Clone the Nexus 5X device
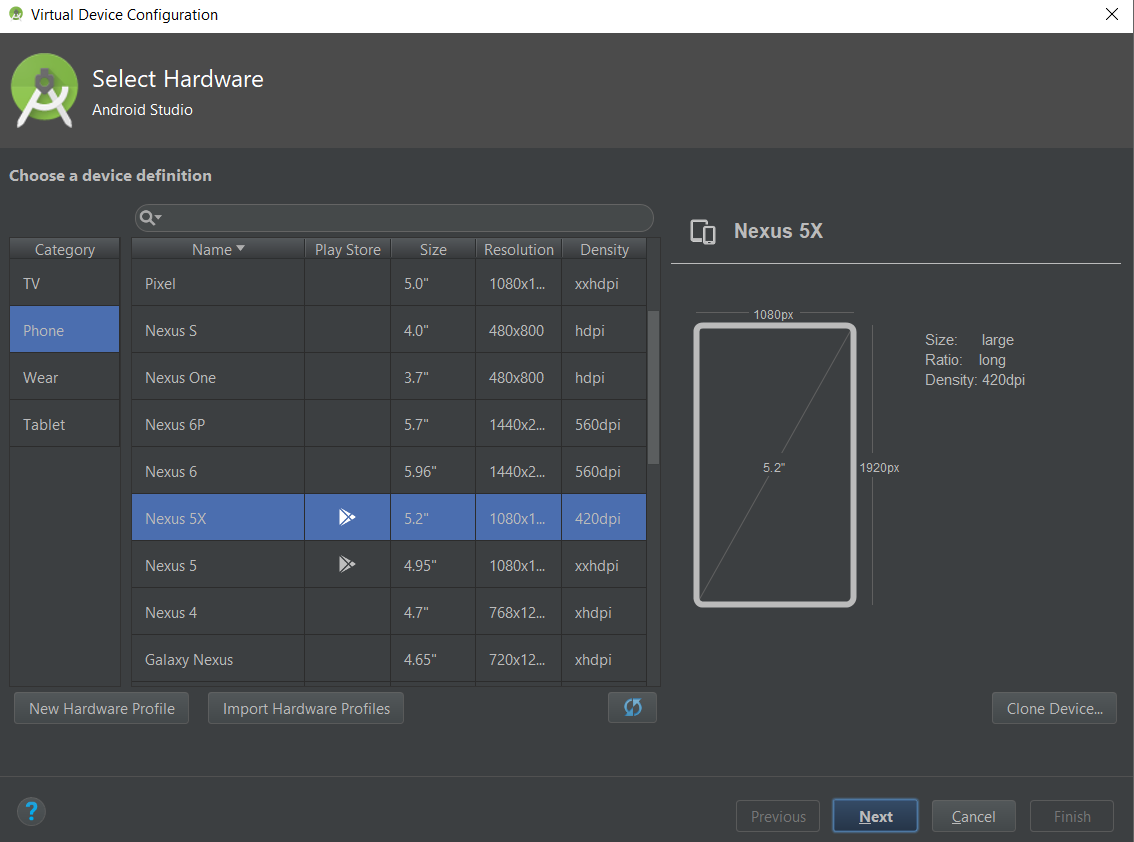Viewport: 1134px width, 842px height. pos(1054,707)
